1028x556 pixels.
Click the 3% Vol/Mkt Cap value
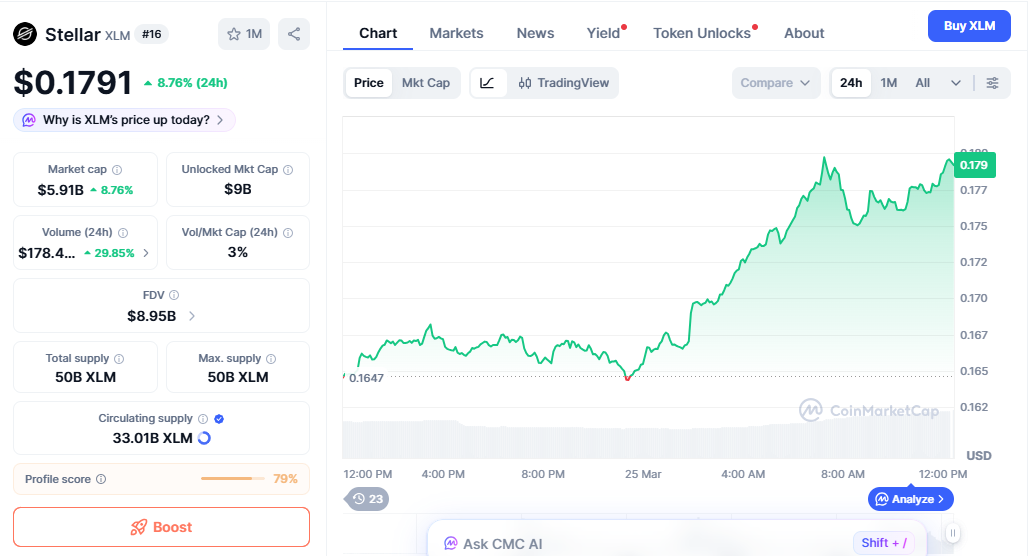pyautogui.click(x=237, y=252)
